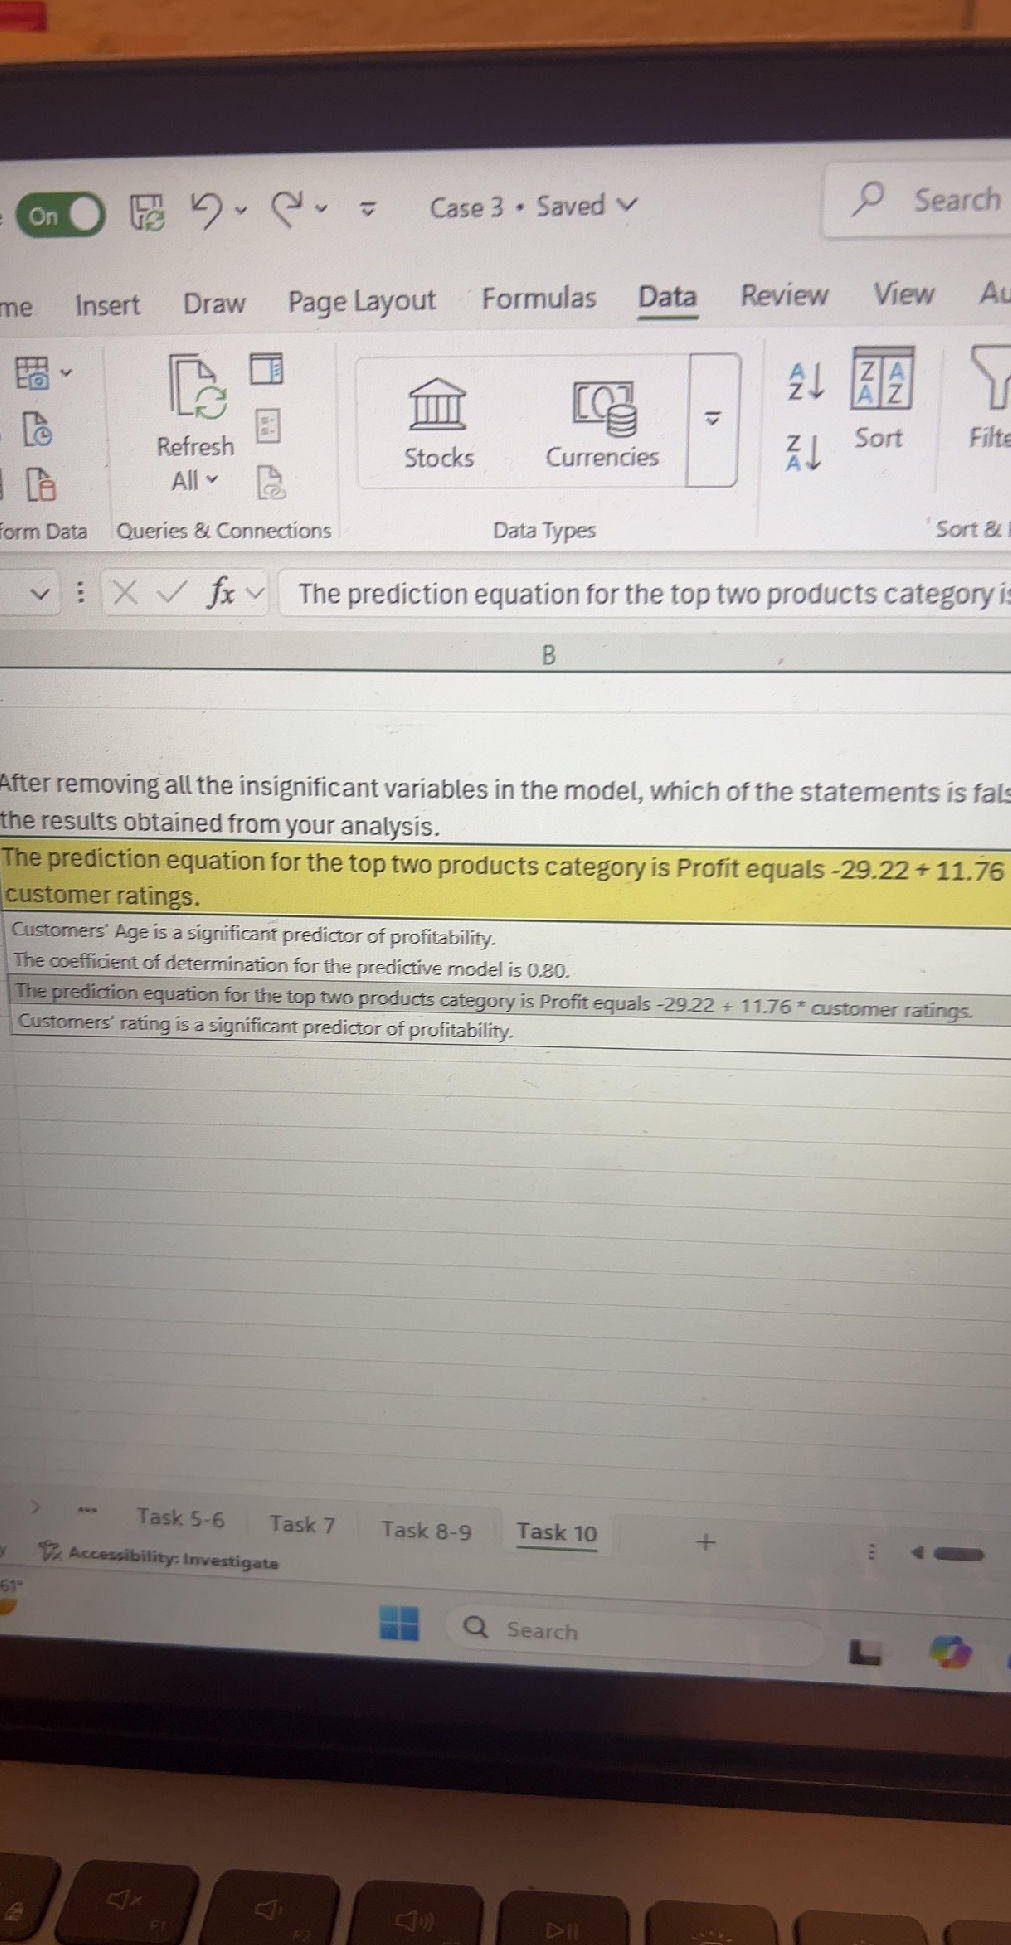Open the Insert ribbon tab
Screen dimensions: 1011x1945
pos(107,305)
